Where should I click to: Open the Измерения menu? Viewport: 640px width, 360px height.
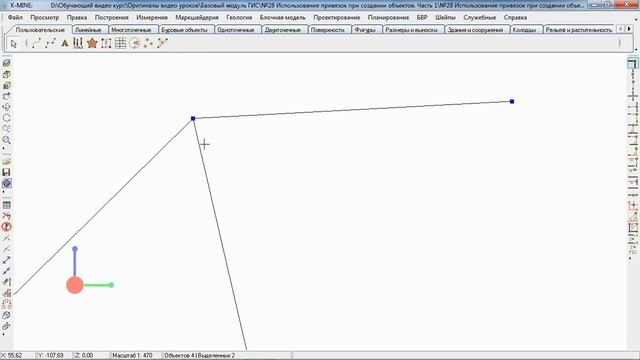coord(152,18)
